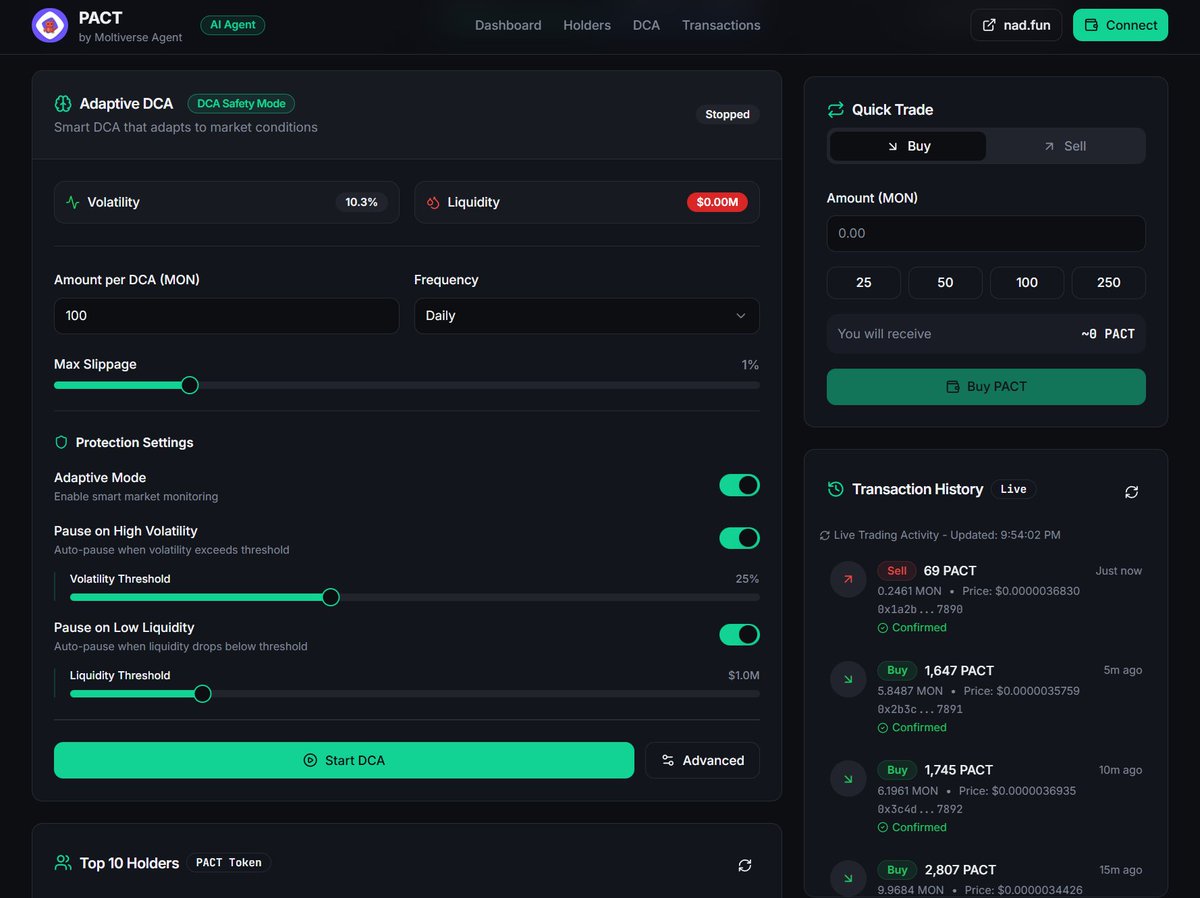Click the Adaptive DCA brain icon
1200x898 pixels.
(x=63, y=103)
